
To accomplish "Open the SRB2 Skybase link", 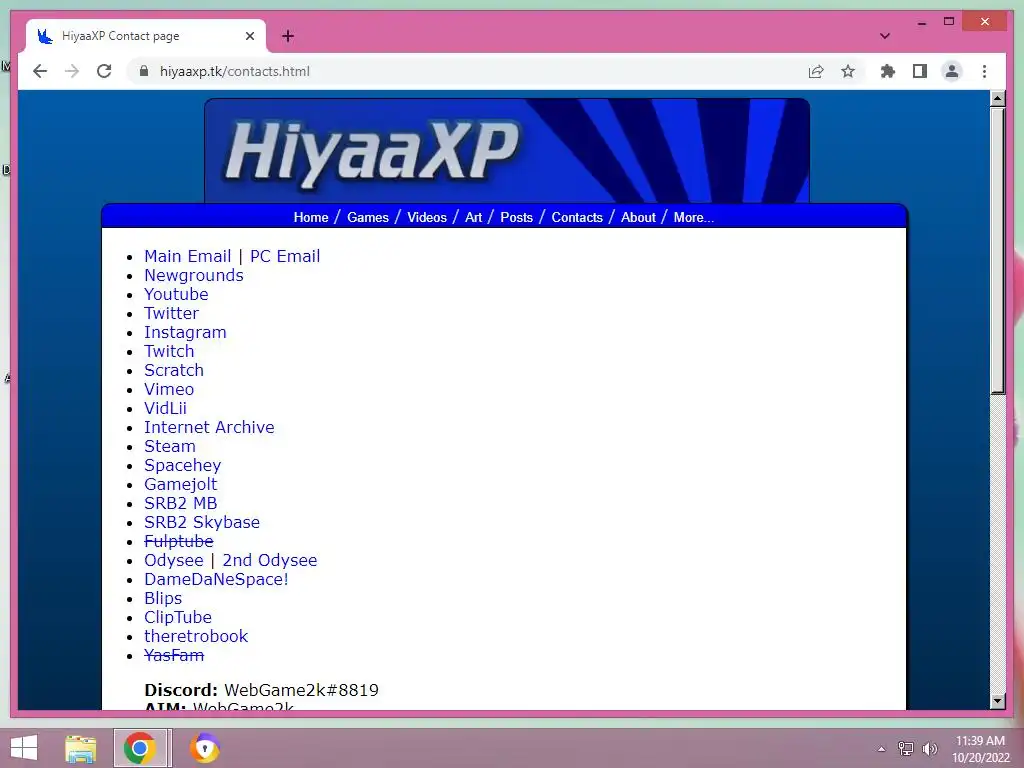I will click(202, 522).
